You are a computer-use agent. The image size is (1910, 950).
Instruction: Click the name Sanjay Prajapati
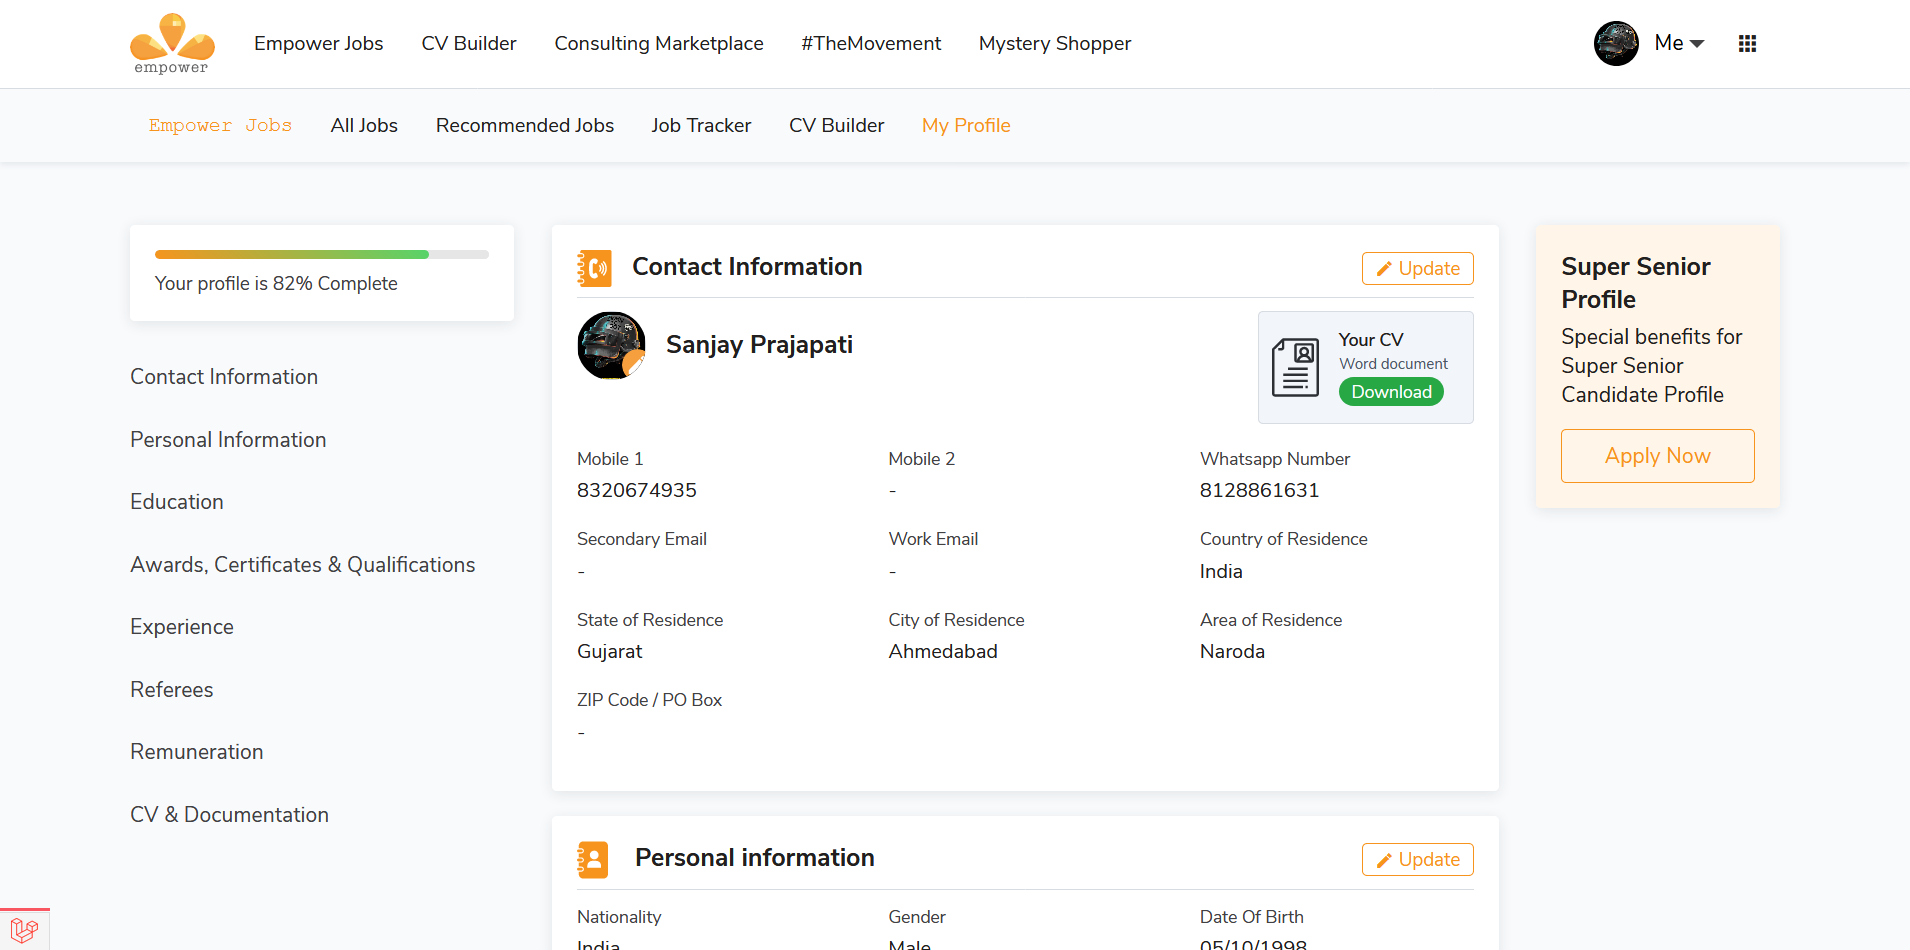(759, 345)
